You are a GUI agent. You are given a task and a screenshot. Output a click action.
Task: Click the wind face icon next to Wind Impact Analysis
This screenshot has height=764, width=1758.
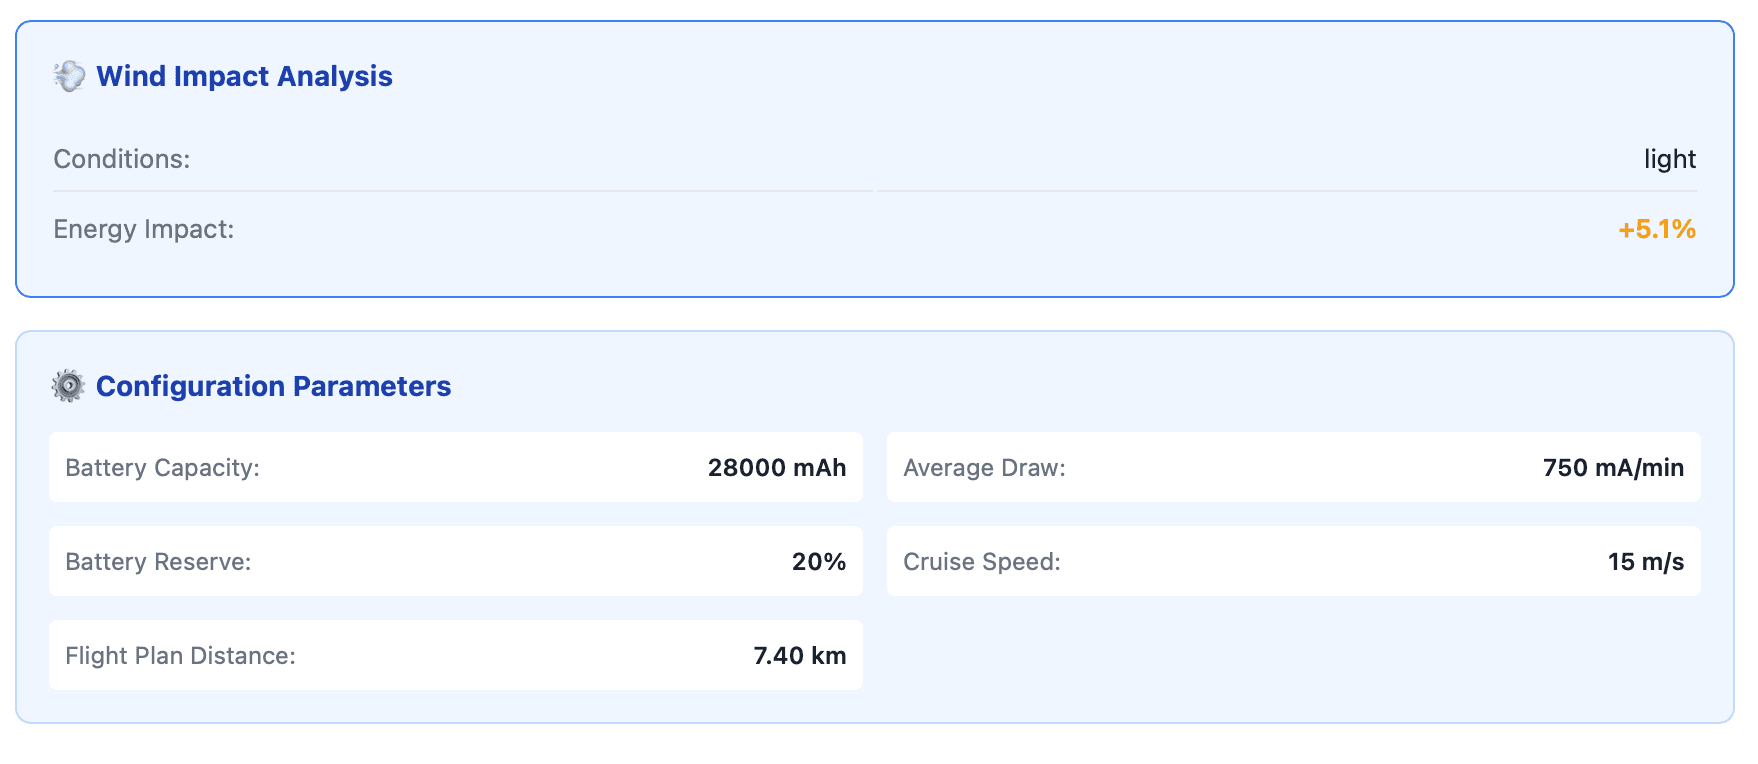[69, 76]
